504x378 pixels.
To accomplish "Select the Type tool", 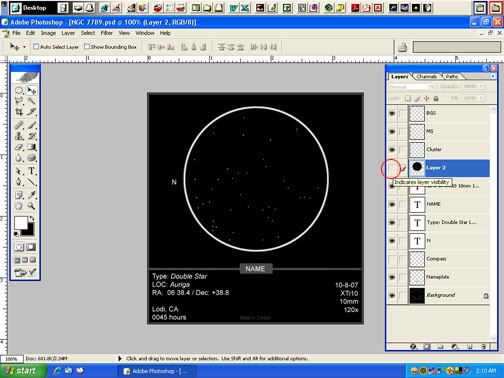I will [31, 171].
